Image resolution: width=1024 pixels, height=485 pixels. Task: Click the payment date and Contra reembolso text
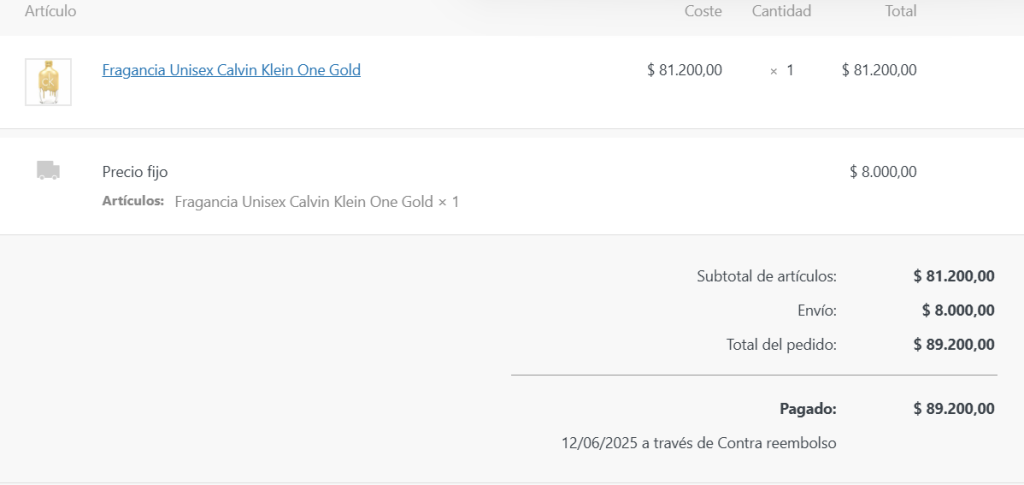(699, 442)
